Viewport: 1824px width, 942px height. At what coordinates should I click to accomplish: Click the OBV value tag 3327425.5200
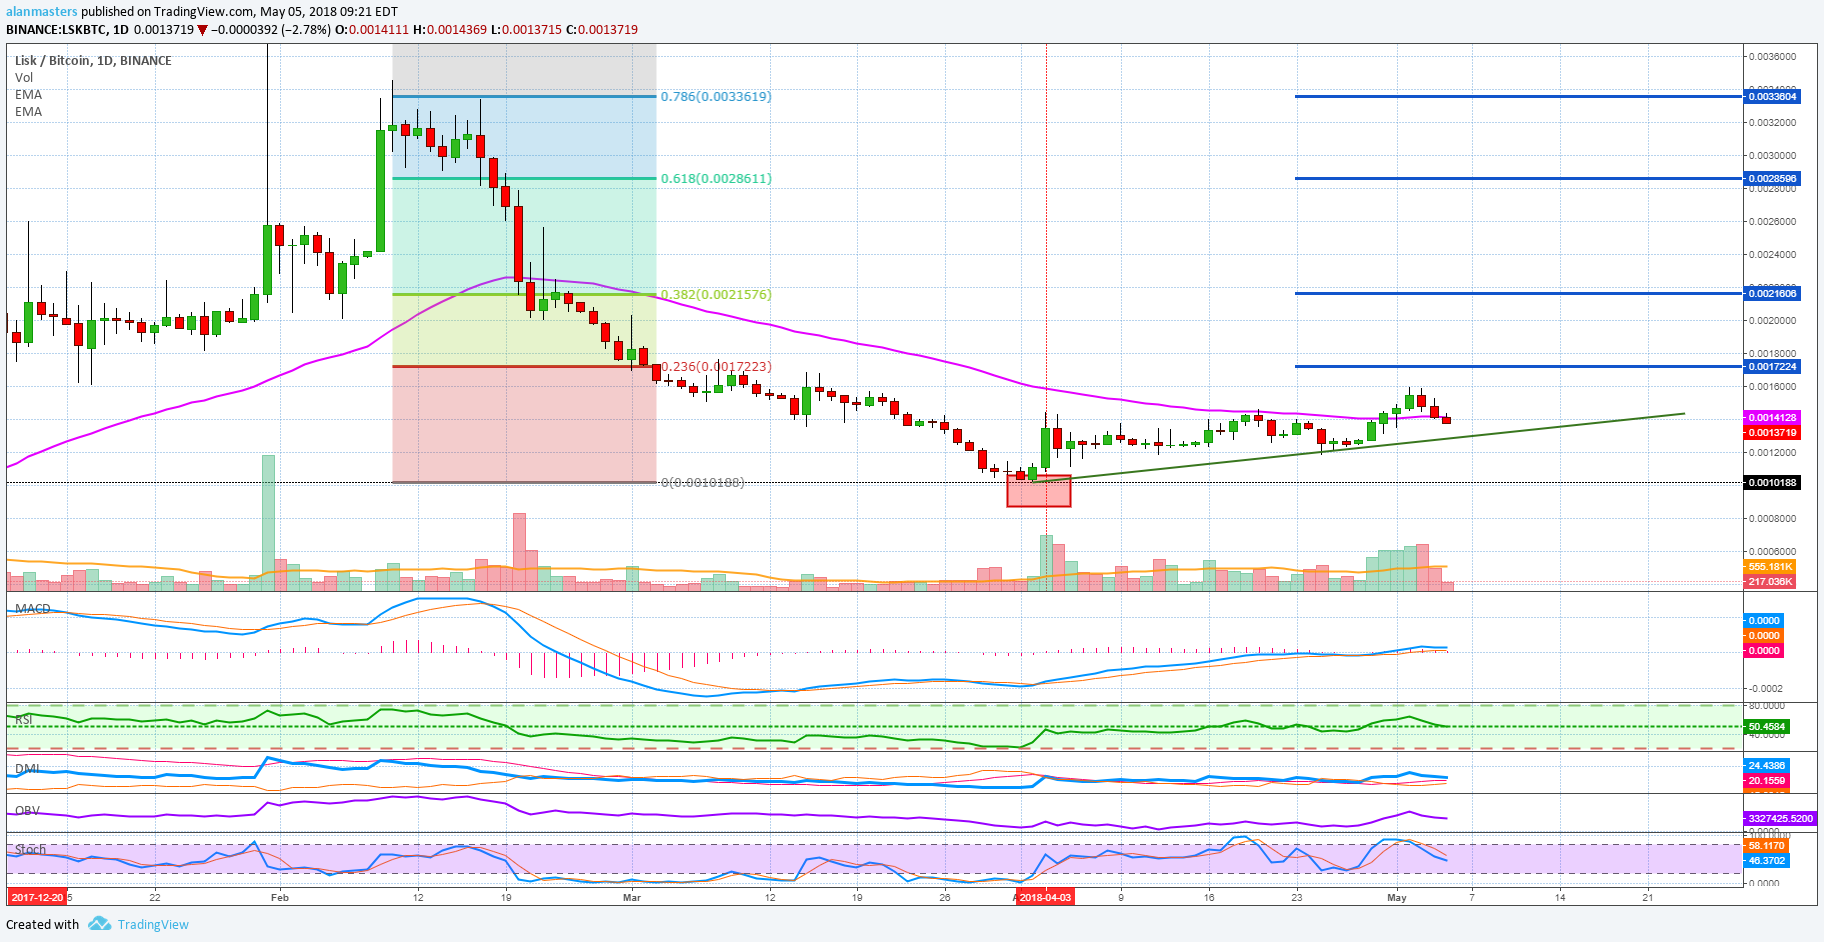1780,819
